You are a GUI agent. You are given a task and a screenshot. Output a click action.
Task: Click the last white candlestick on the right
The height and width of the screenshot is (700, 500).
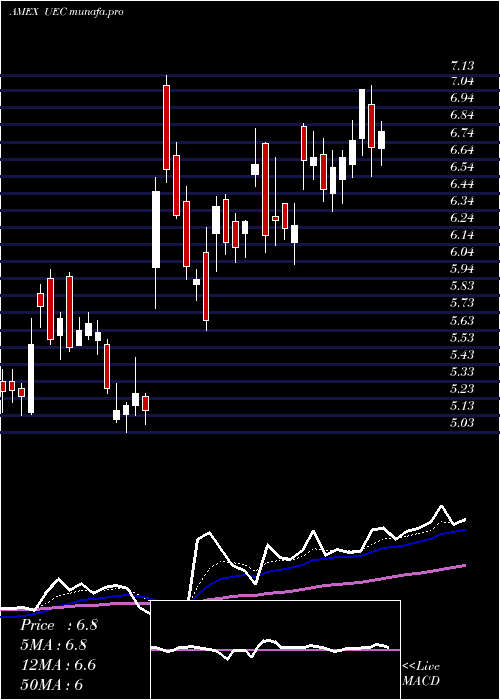[x=381, y=140]
